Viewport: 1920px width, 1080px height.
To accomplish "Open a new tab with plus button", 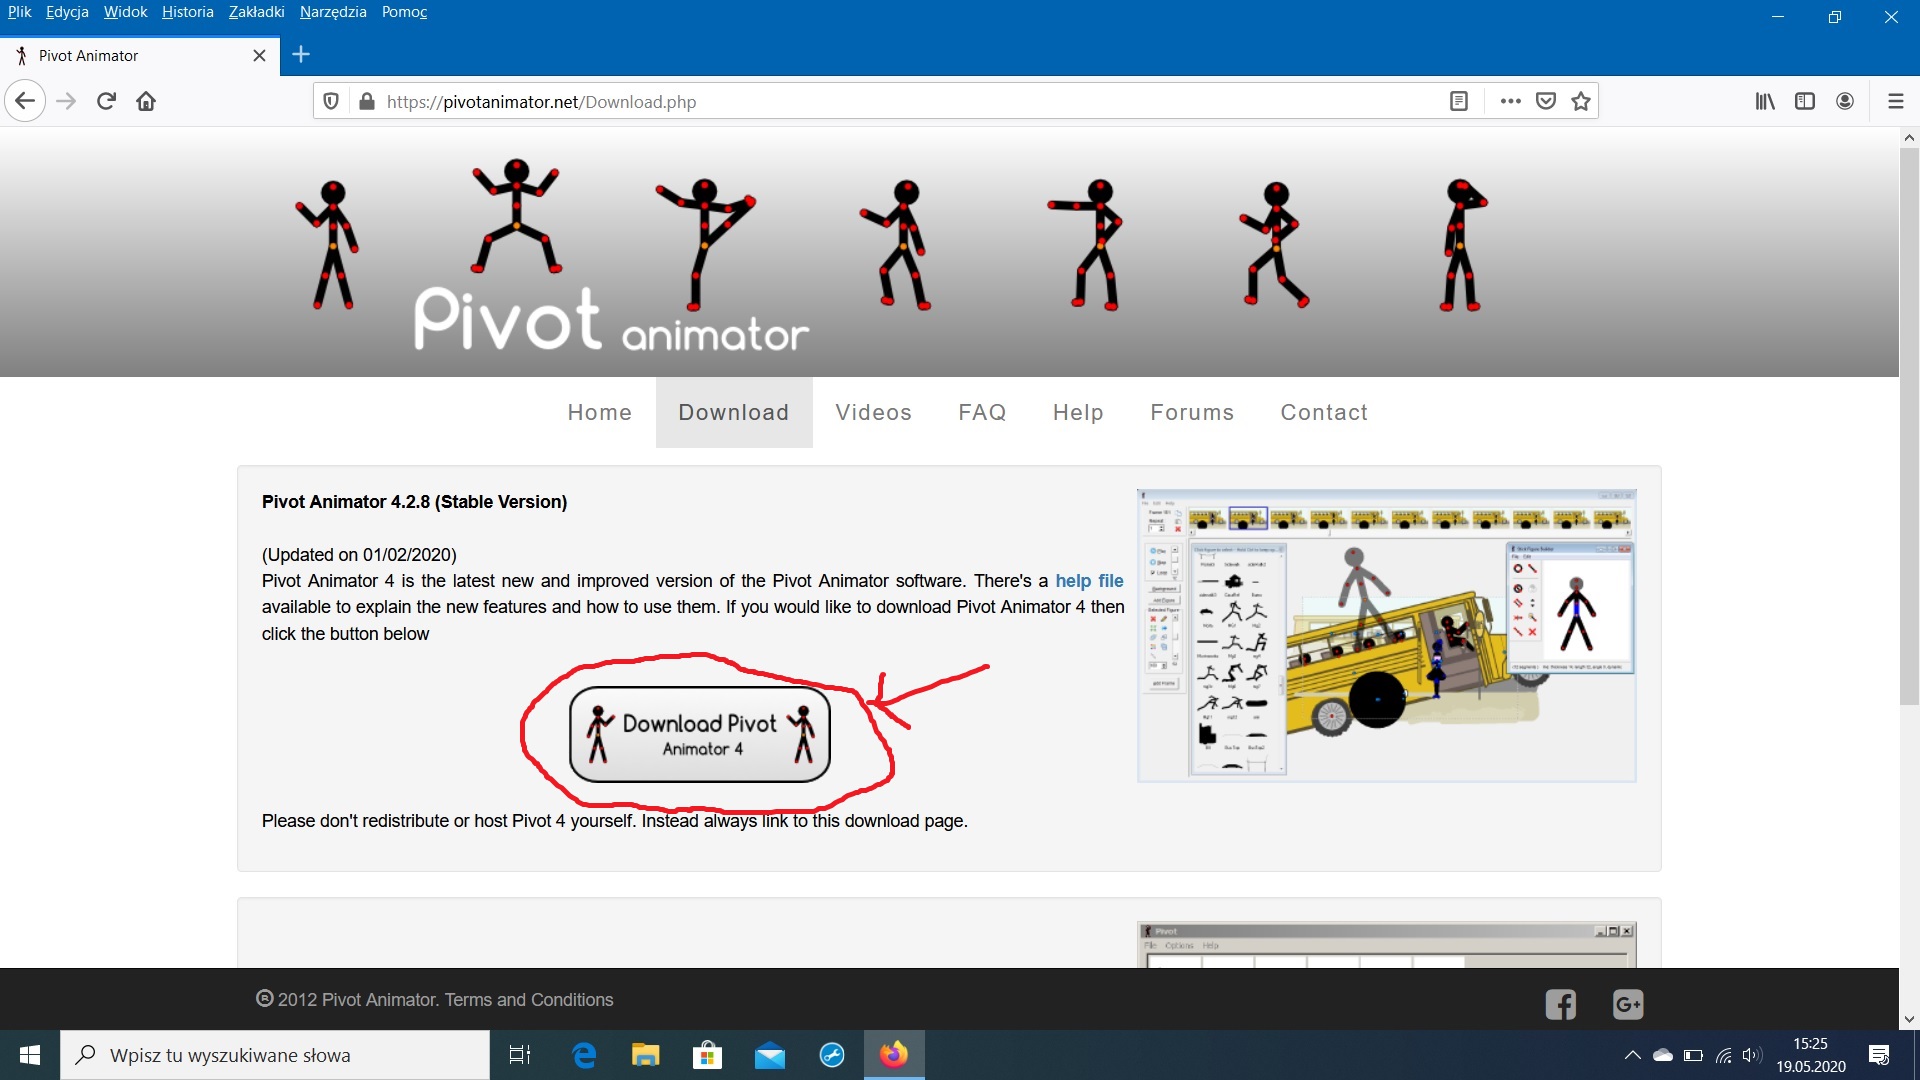I will [301, 55].
